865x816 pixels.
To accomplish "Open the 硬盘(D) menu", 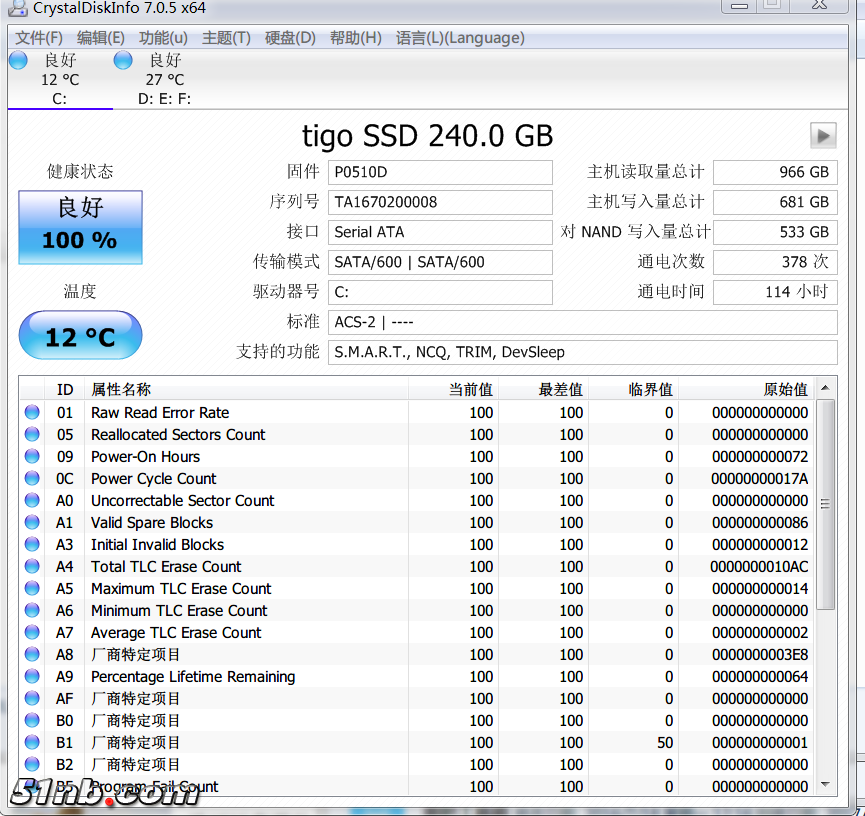I will click(290, 38).
